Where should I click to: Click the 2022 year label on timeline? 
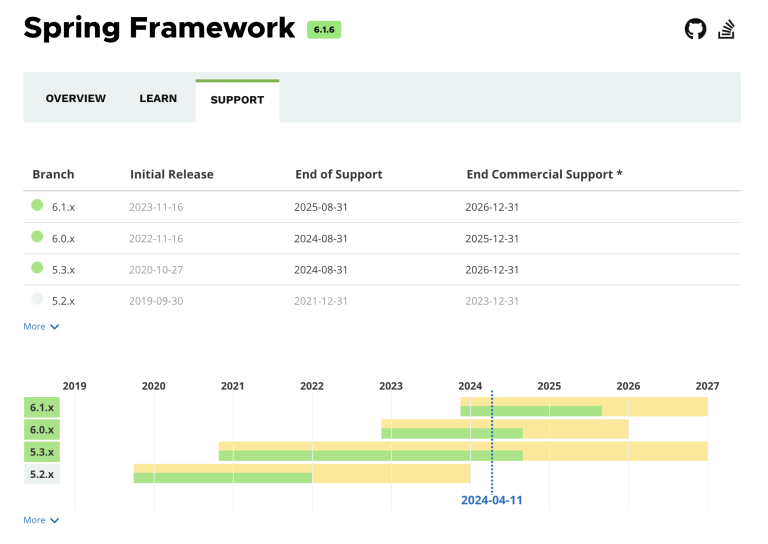pyautogui.click(x=312, y=386)
